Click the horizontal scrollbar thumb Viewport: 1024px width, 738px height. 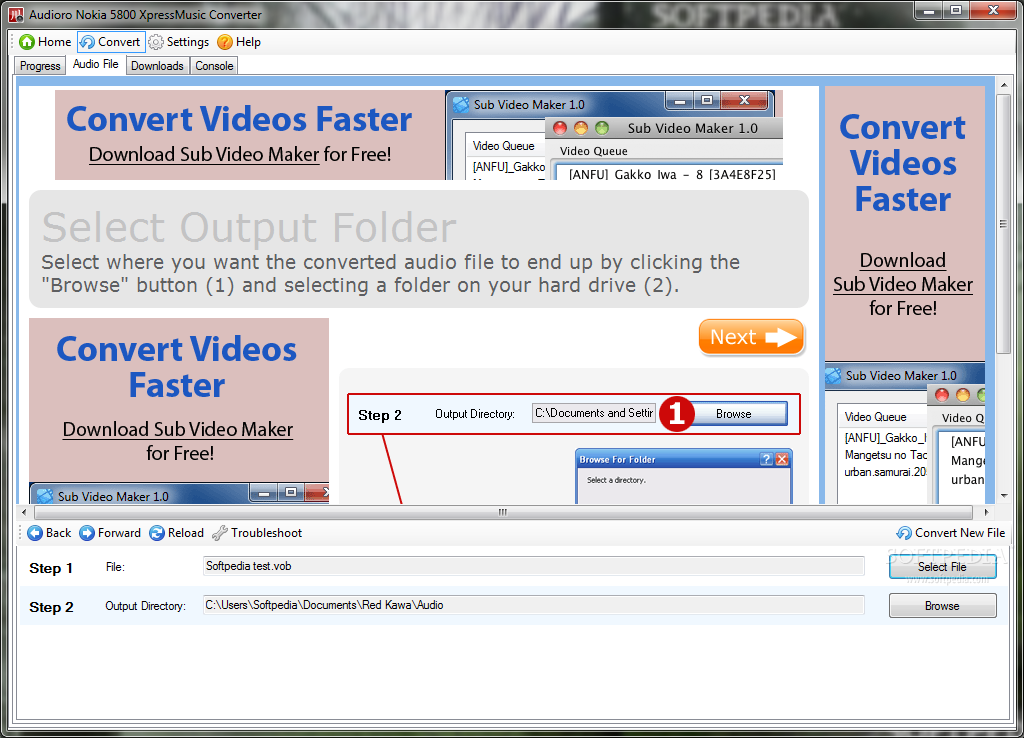502,512
